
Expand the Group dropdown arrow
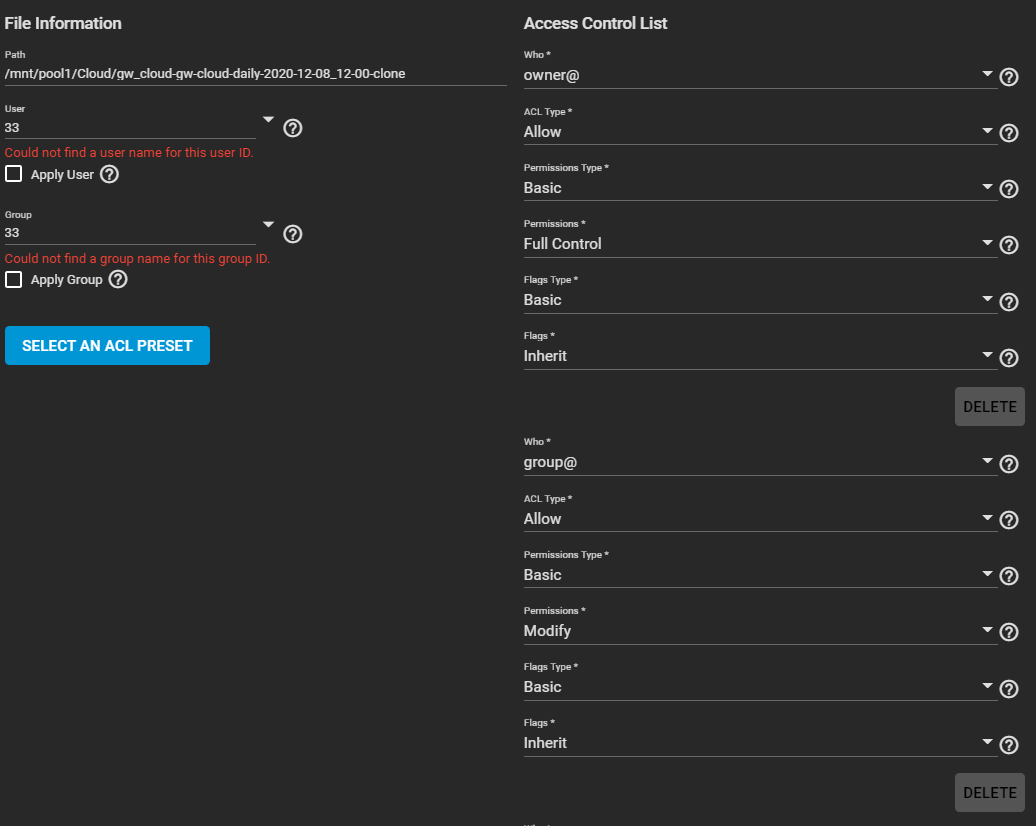tap(268, 225)
